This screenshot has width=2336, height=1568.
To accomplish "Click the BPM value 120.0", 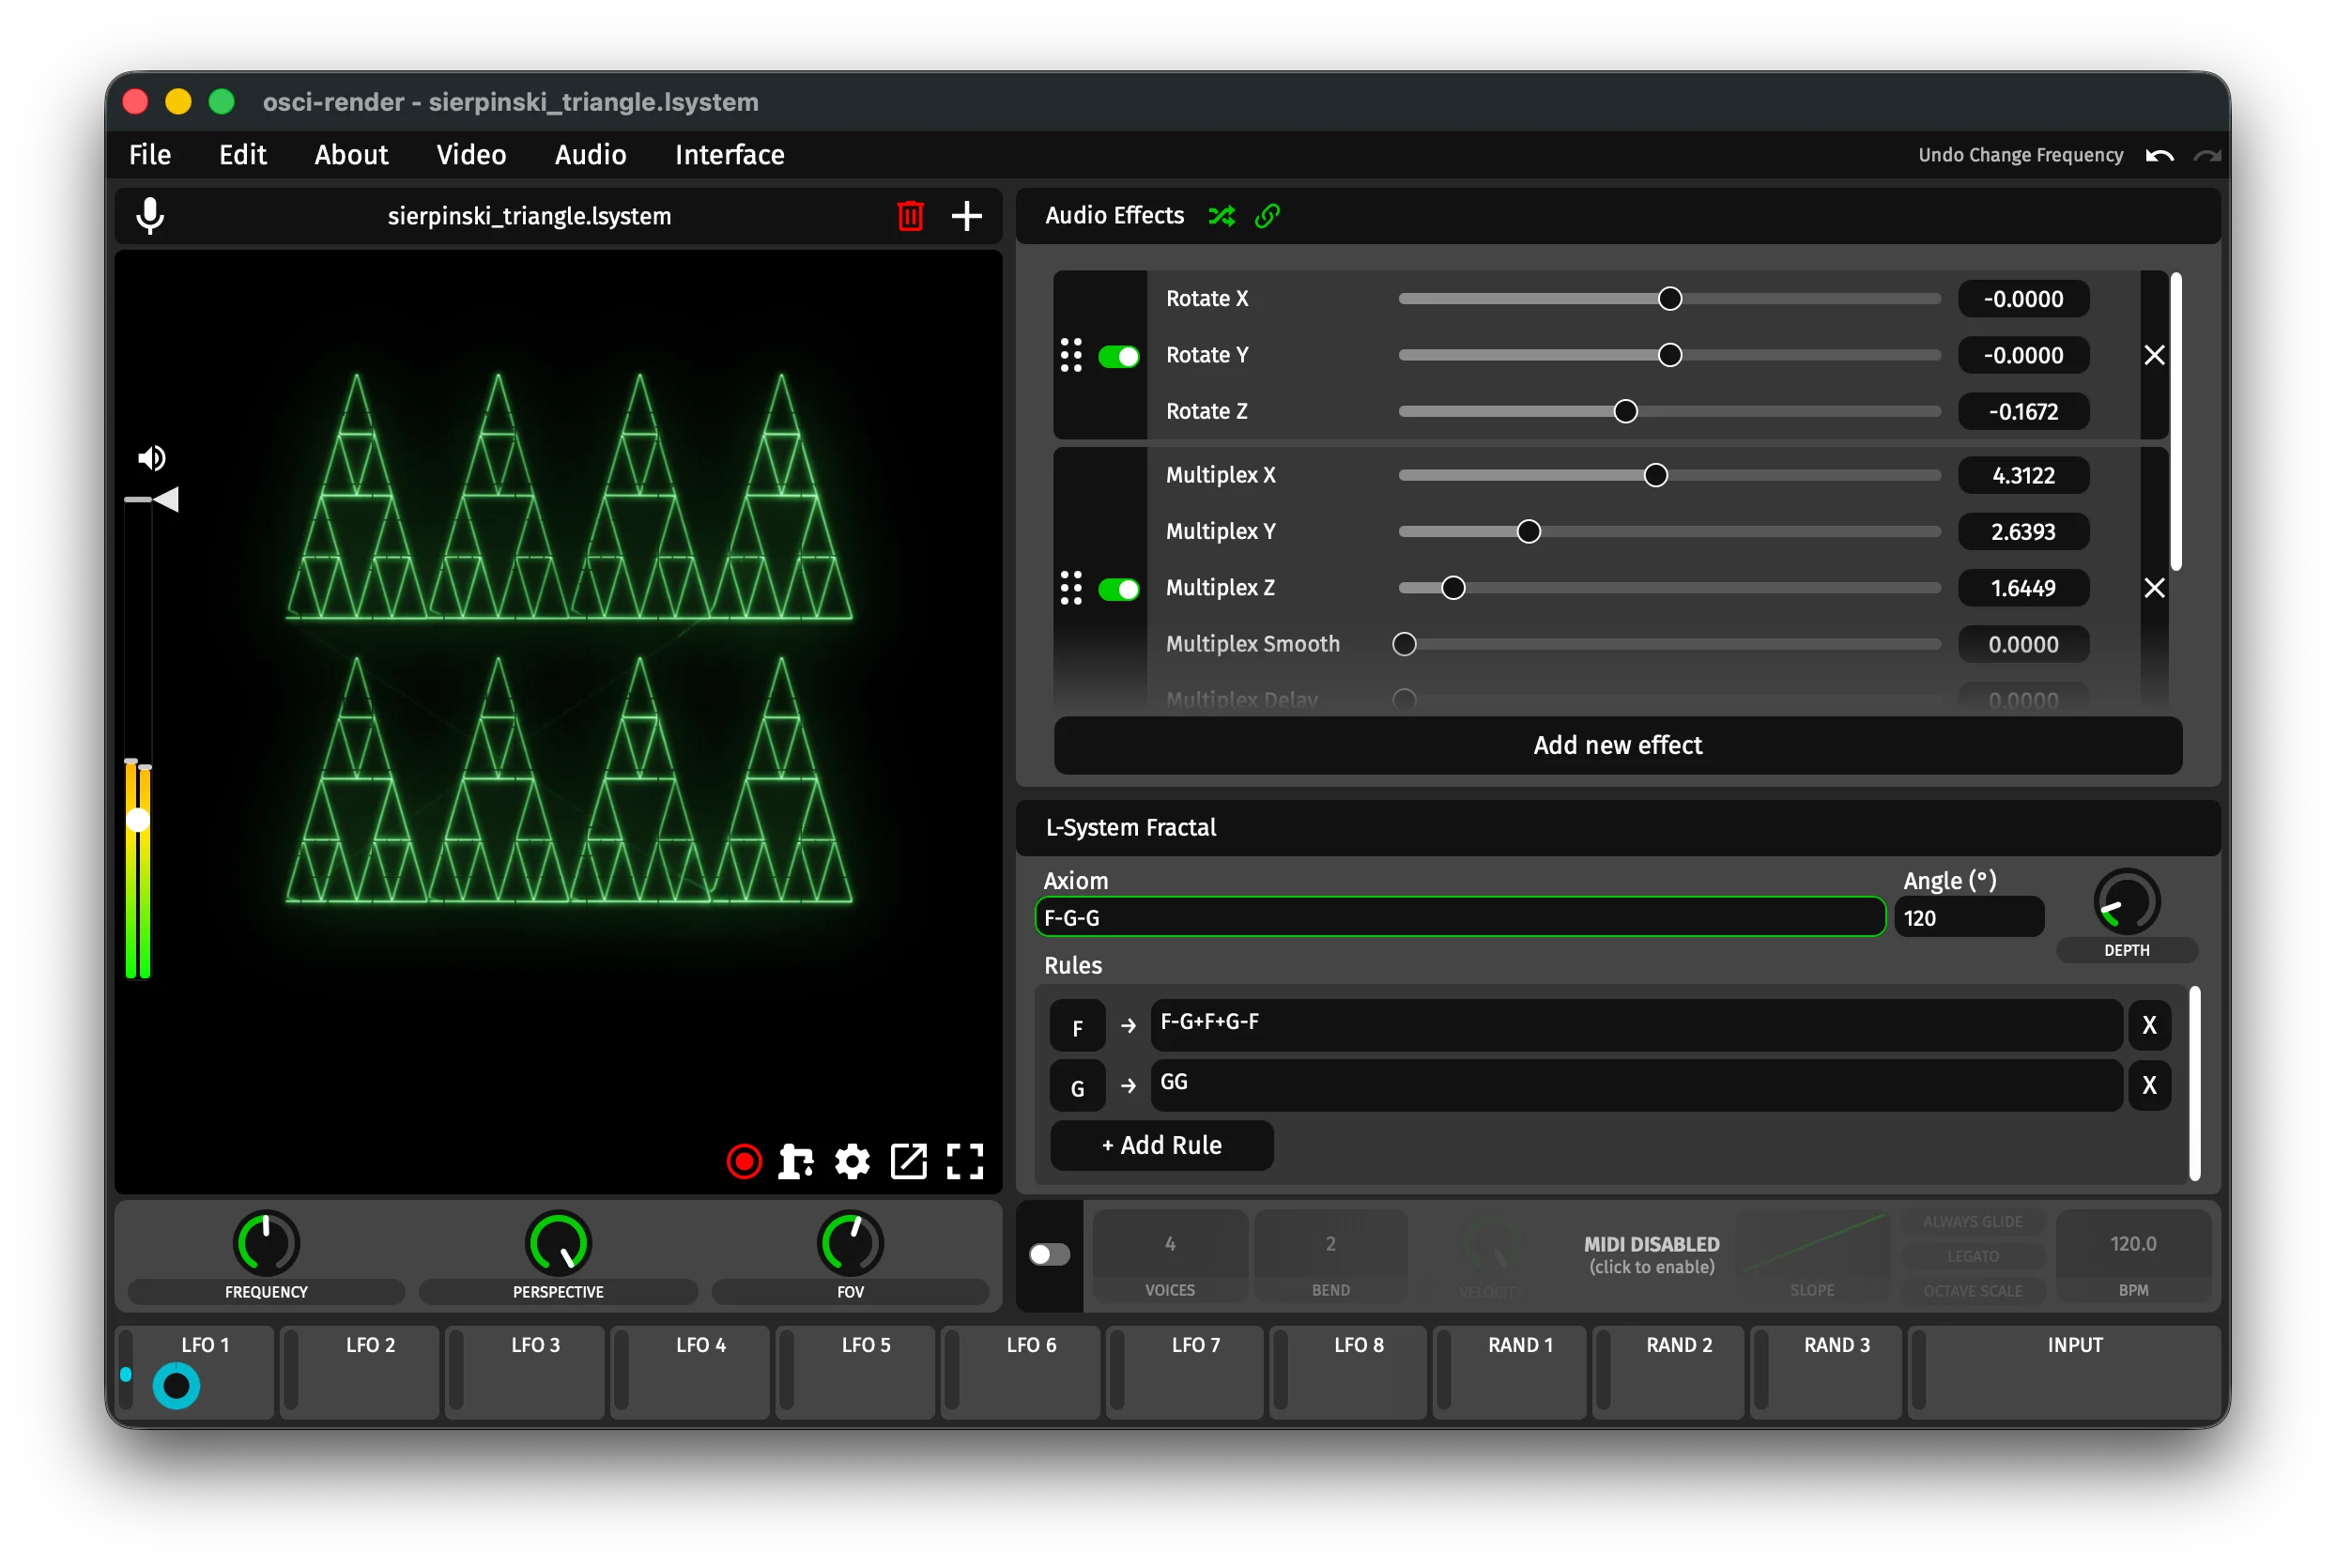I will point(2132,1244).
